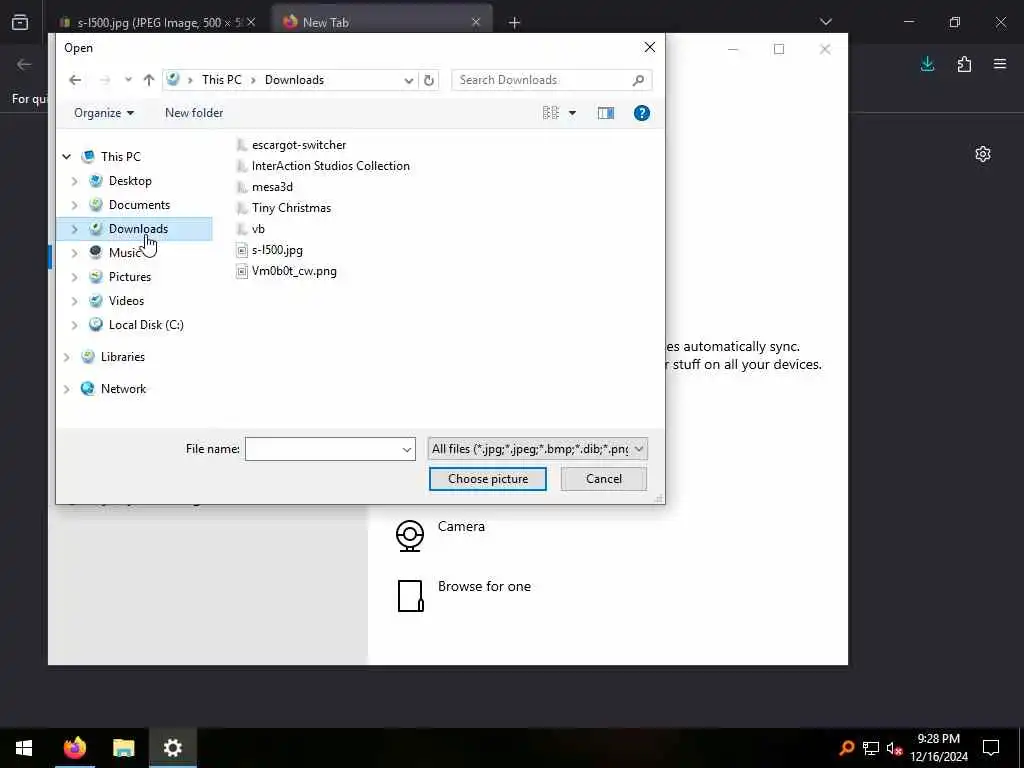Open Firefox extensions menu
This screenshot has height=768, width=1024.
(964, 64)
